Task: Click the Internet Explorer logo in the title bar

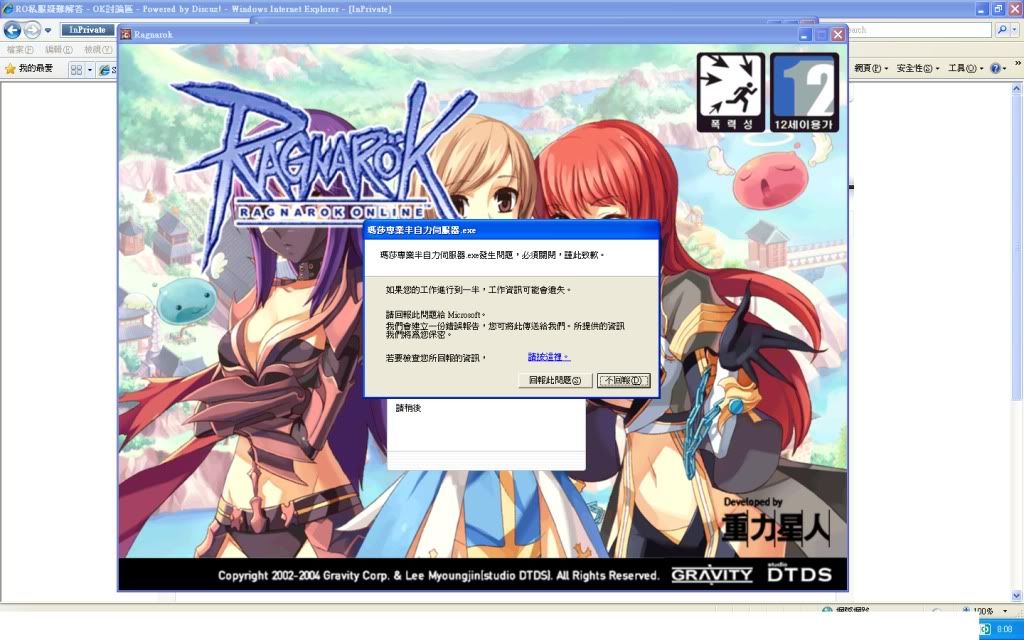Action: [8, 9]
